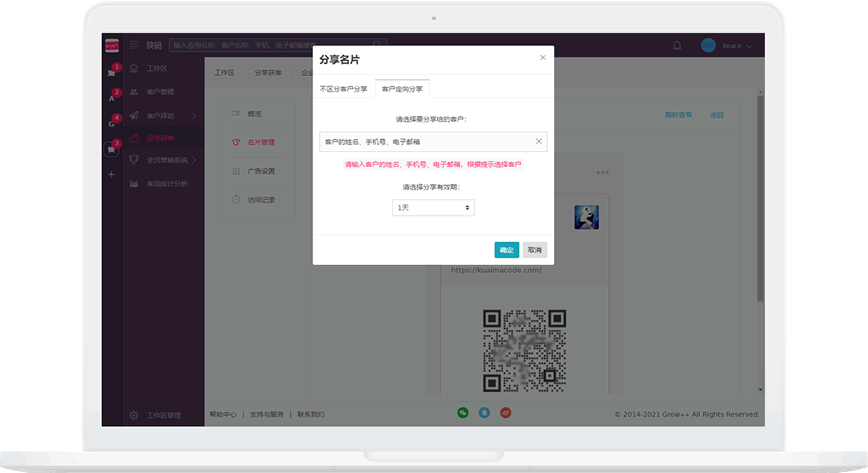868x473 pixels.
Task: Click the green WeChat icon in footer
Action: pyautogui.click(x=463, y=412)
